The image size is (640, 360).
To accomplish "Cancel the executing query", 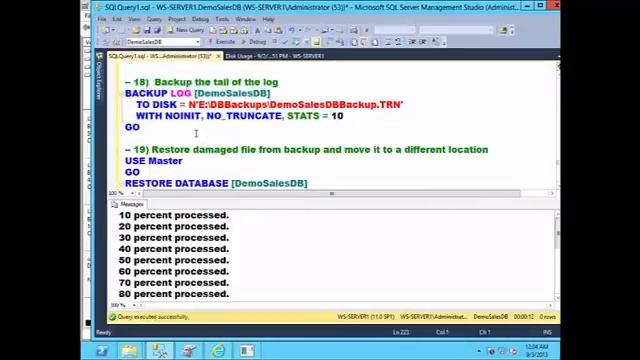I will click(x=275, y=42).
